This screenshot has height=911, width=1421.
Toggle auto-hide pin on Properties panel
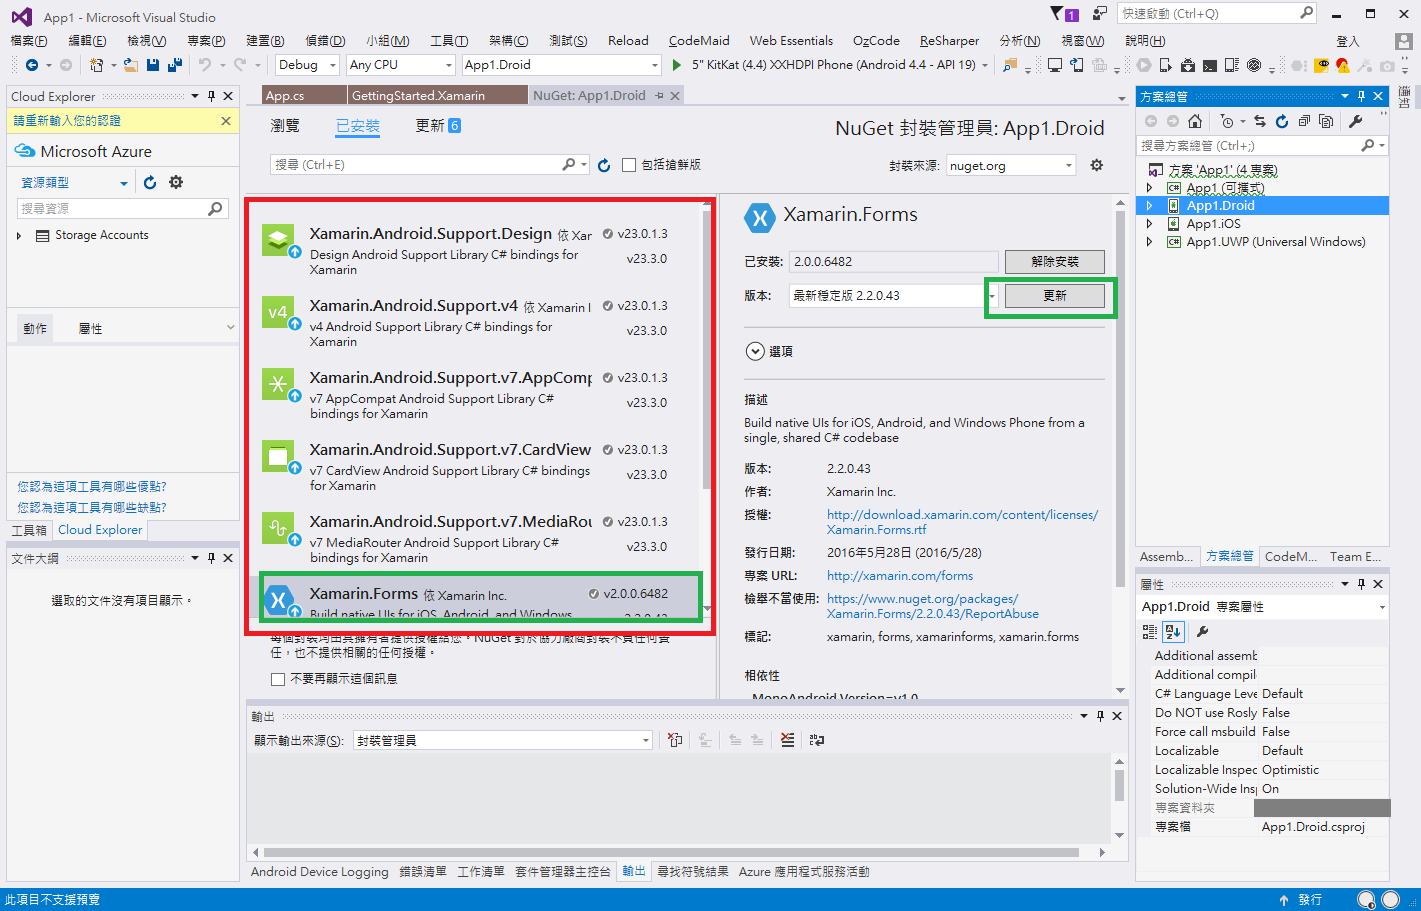1361,584
